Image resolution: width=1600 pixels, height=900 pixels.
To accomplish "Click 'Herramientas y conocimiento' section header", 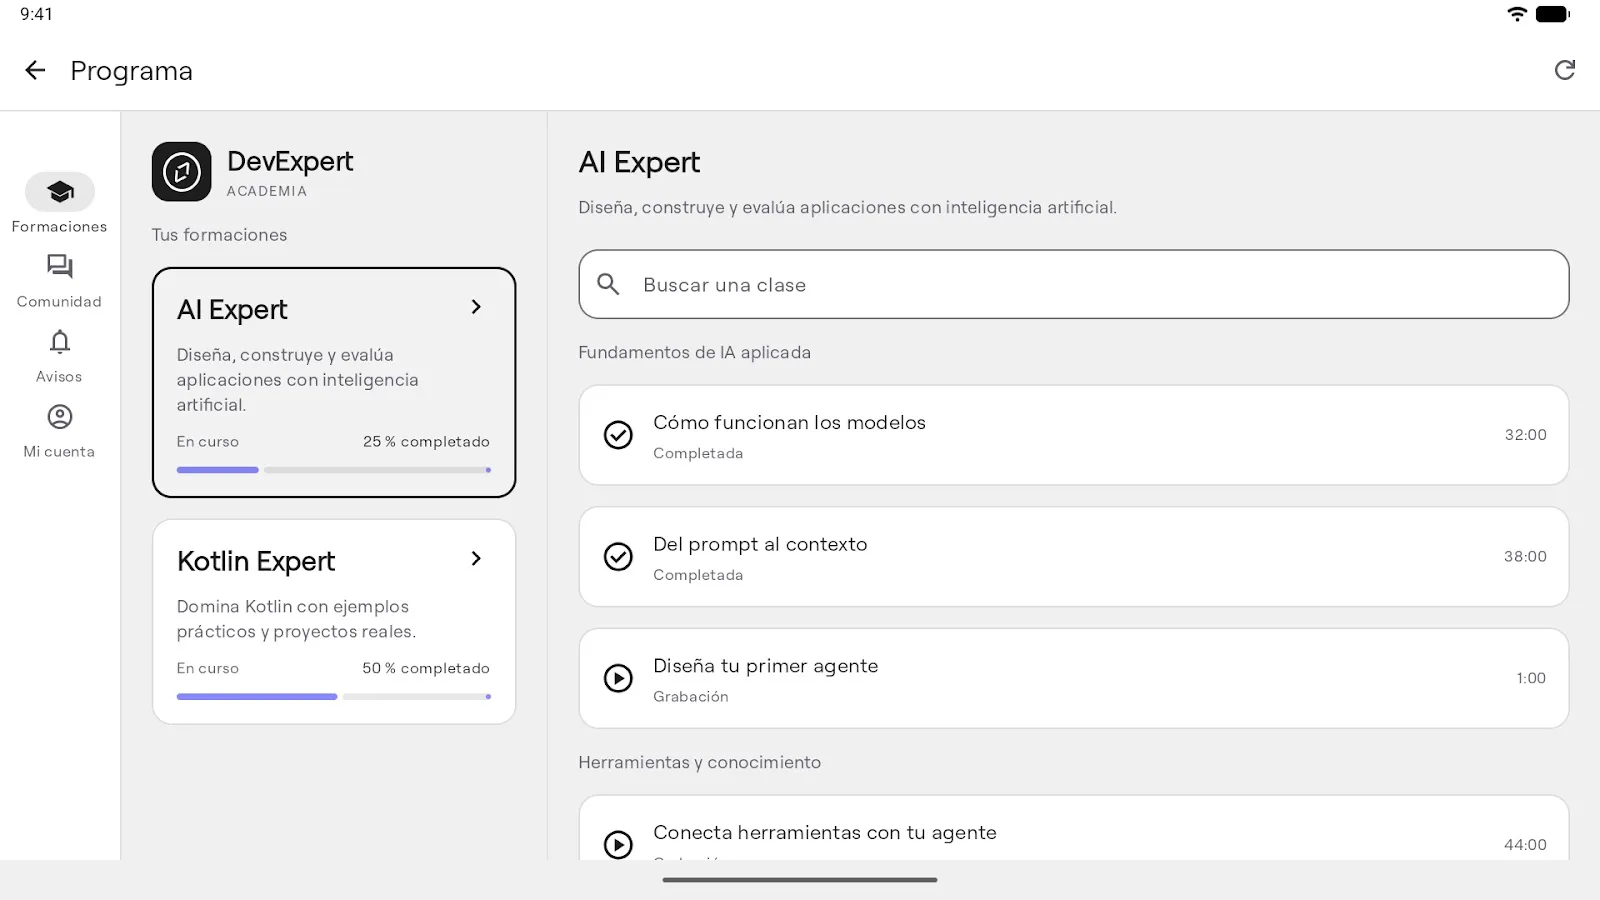I will click(x=699, y=762).
